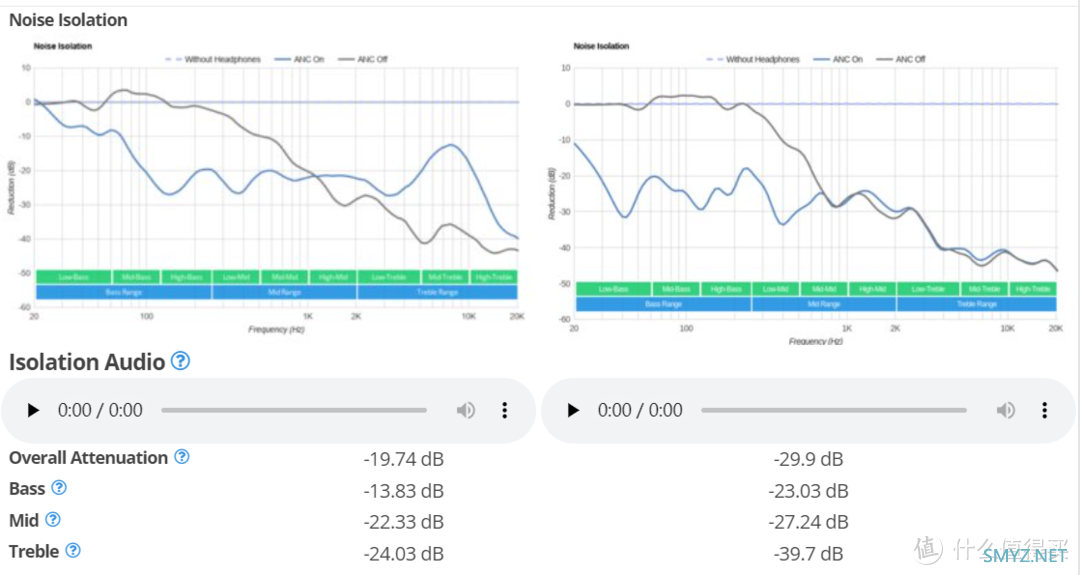Toggle 'ANC Off' legend in left chart
This screenshot has width=1080, height=575.
click(x=362, y=59)
